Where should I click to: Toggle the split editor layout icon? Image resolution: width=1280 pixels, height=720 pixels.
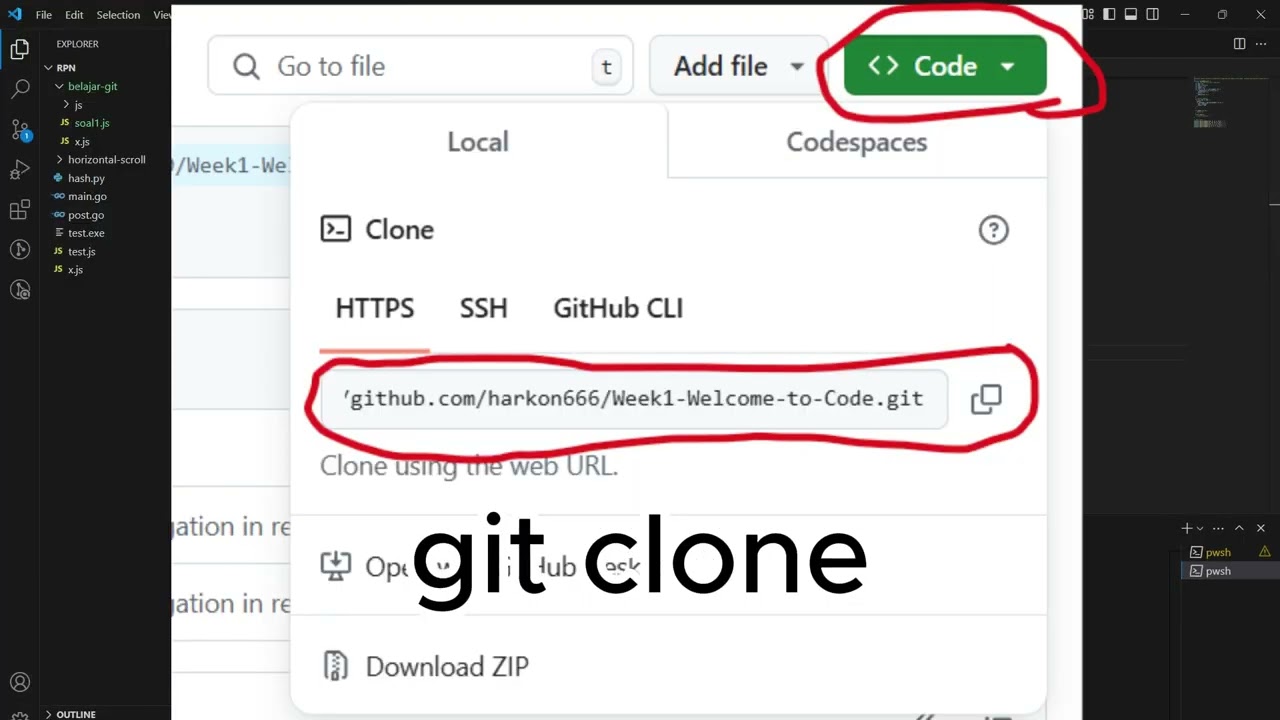click(1239, 43)
